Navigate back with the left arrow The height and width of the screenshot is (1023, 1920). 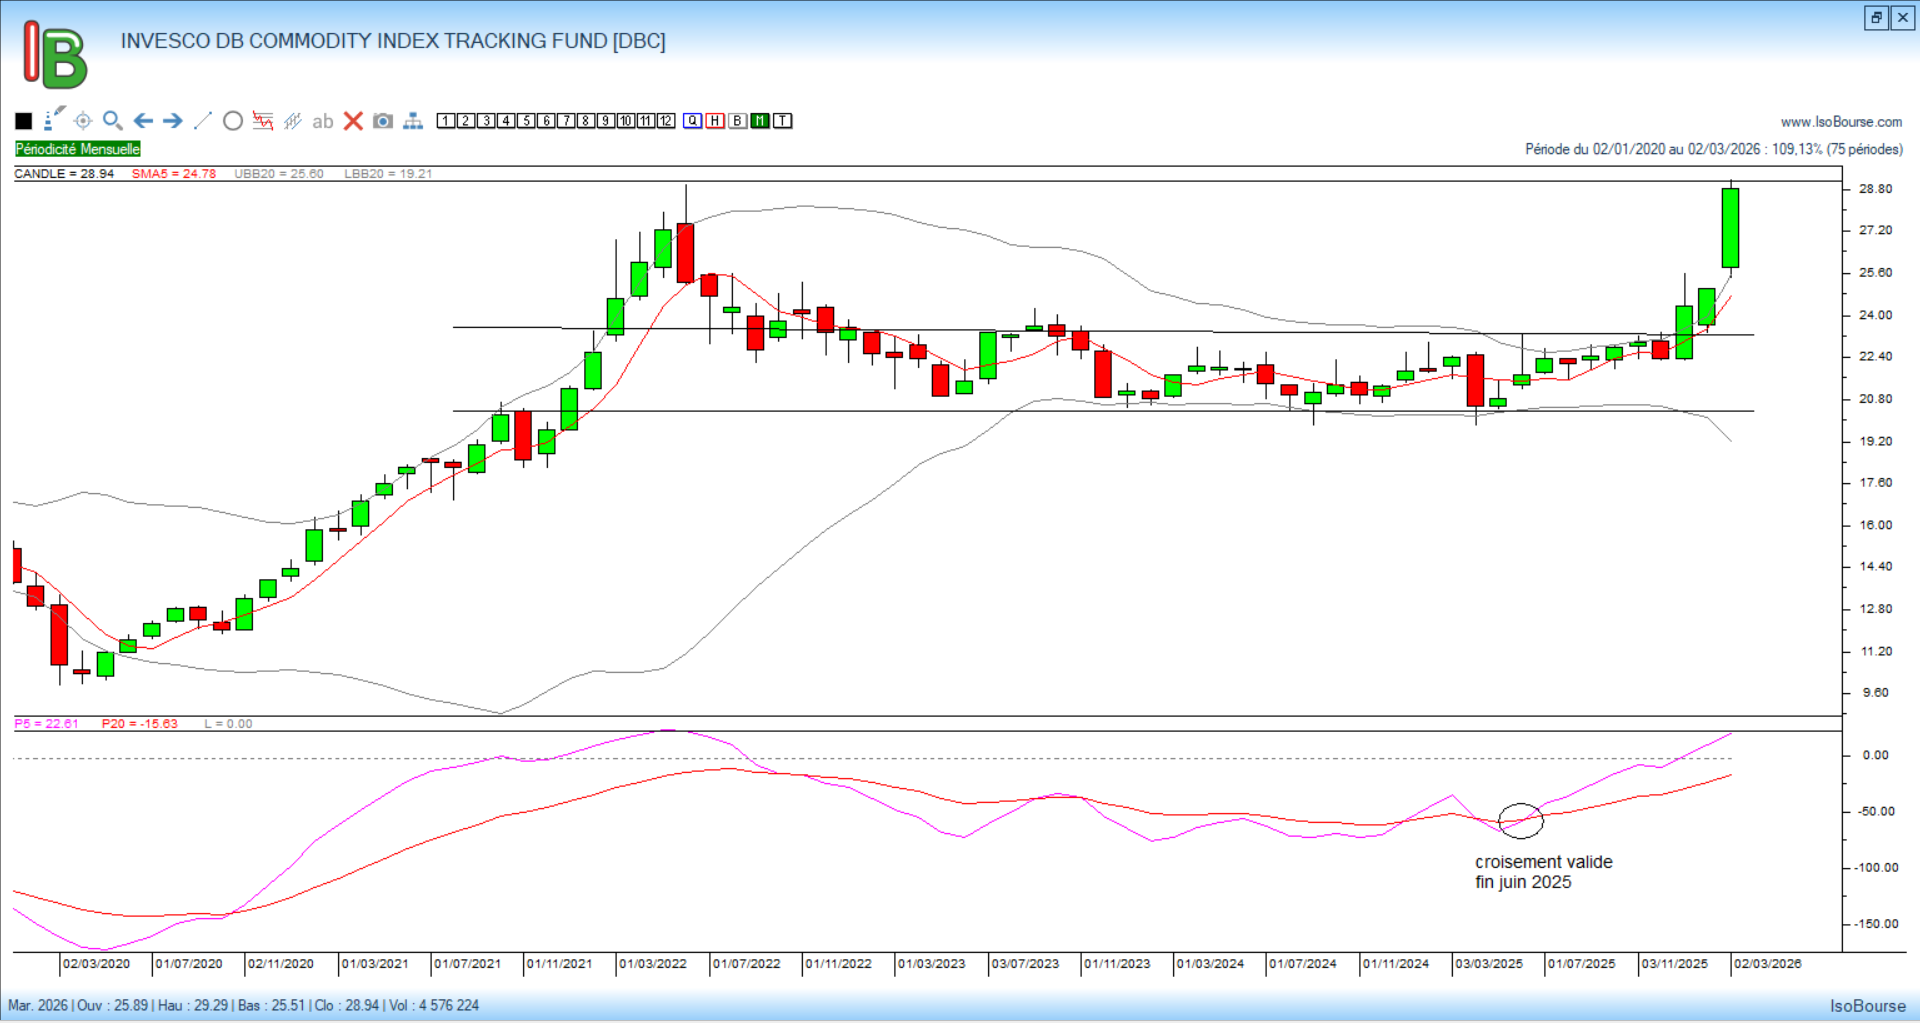tap(143, 121)
